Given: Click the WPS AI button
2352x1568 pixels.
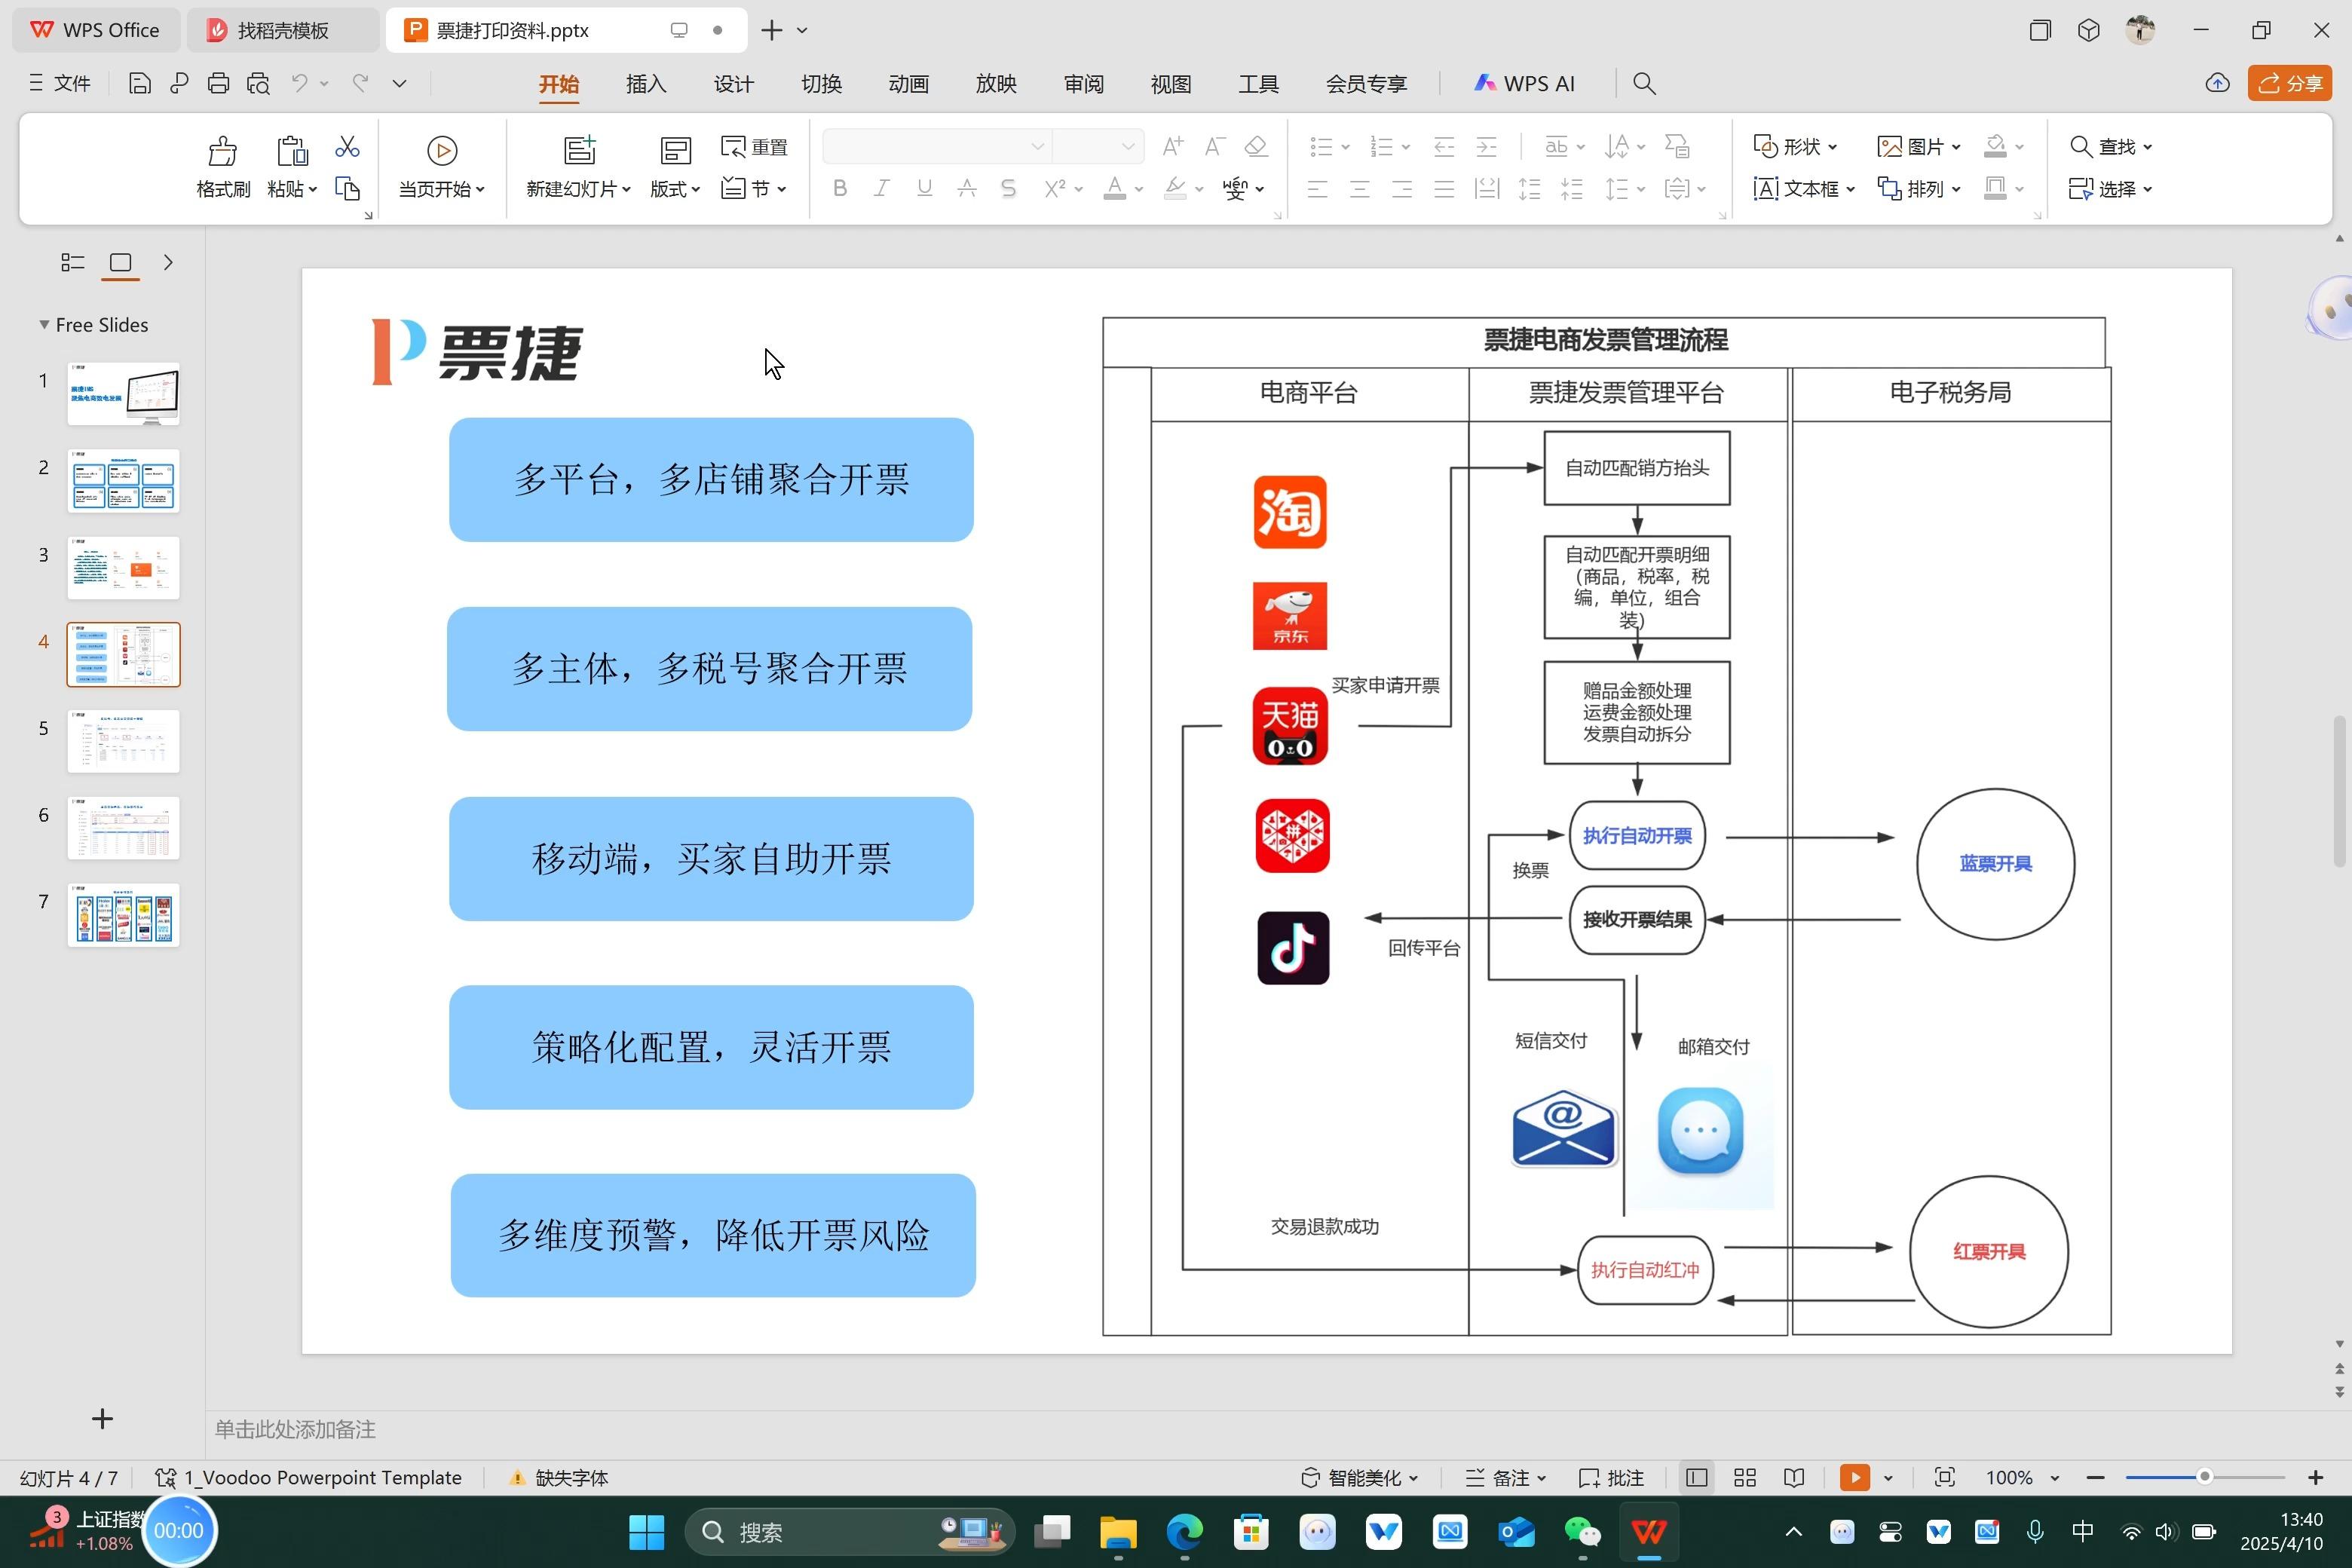Looking at the screenshot, I should [1525, 84].
